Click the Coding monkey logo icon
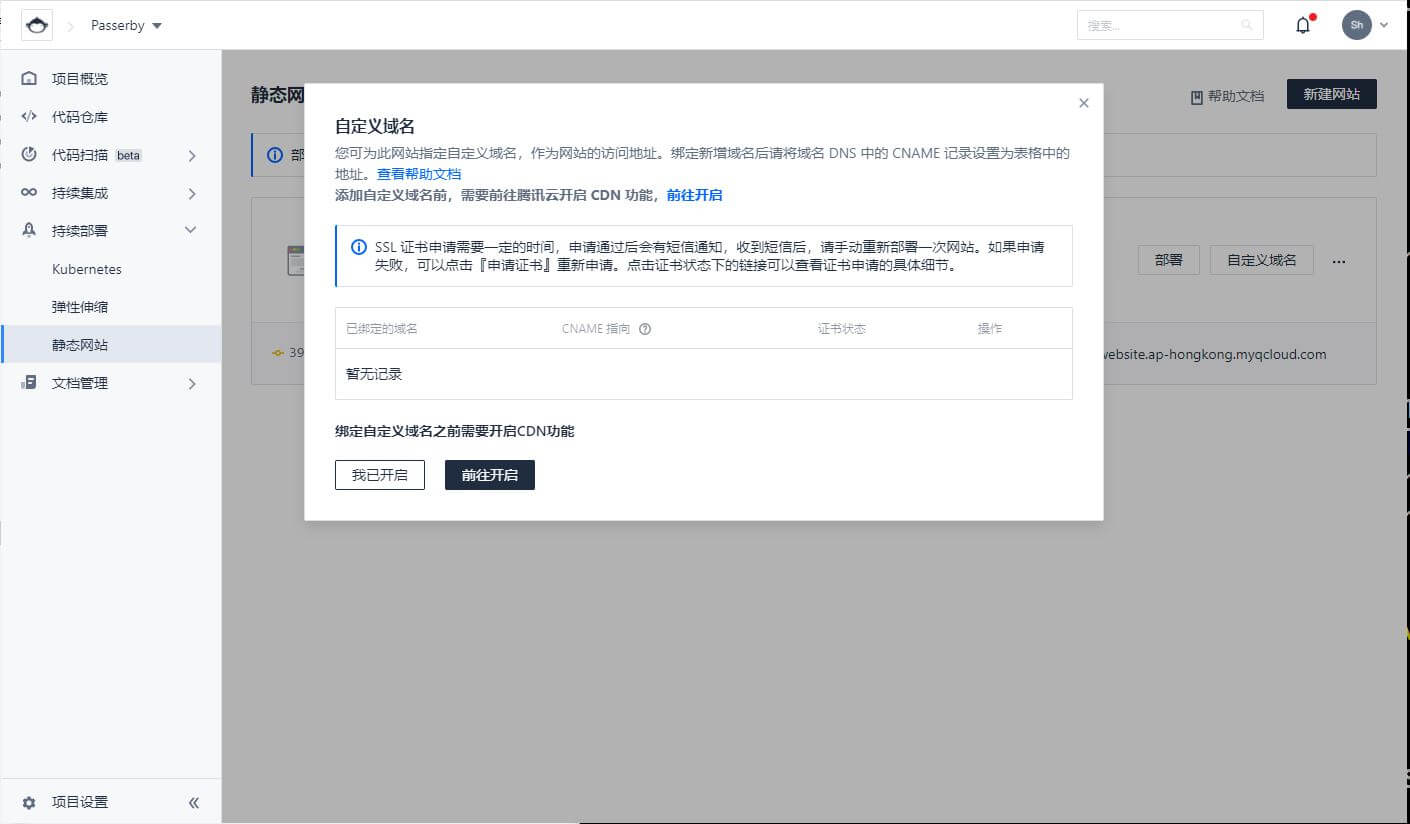 pyautogui.click(x=37, y=25)
